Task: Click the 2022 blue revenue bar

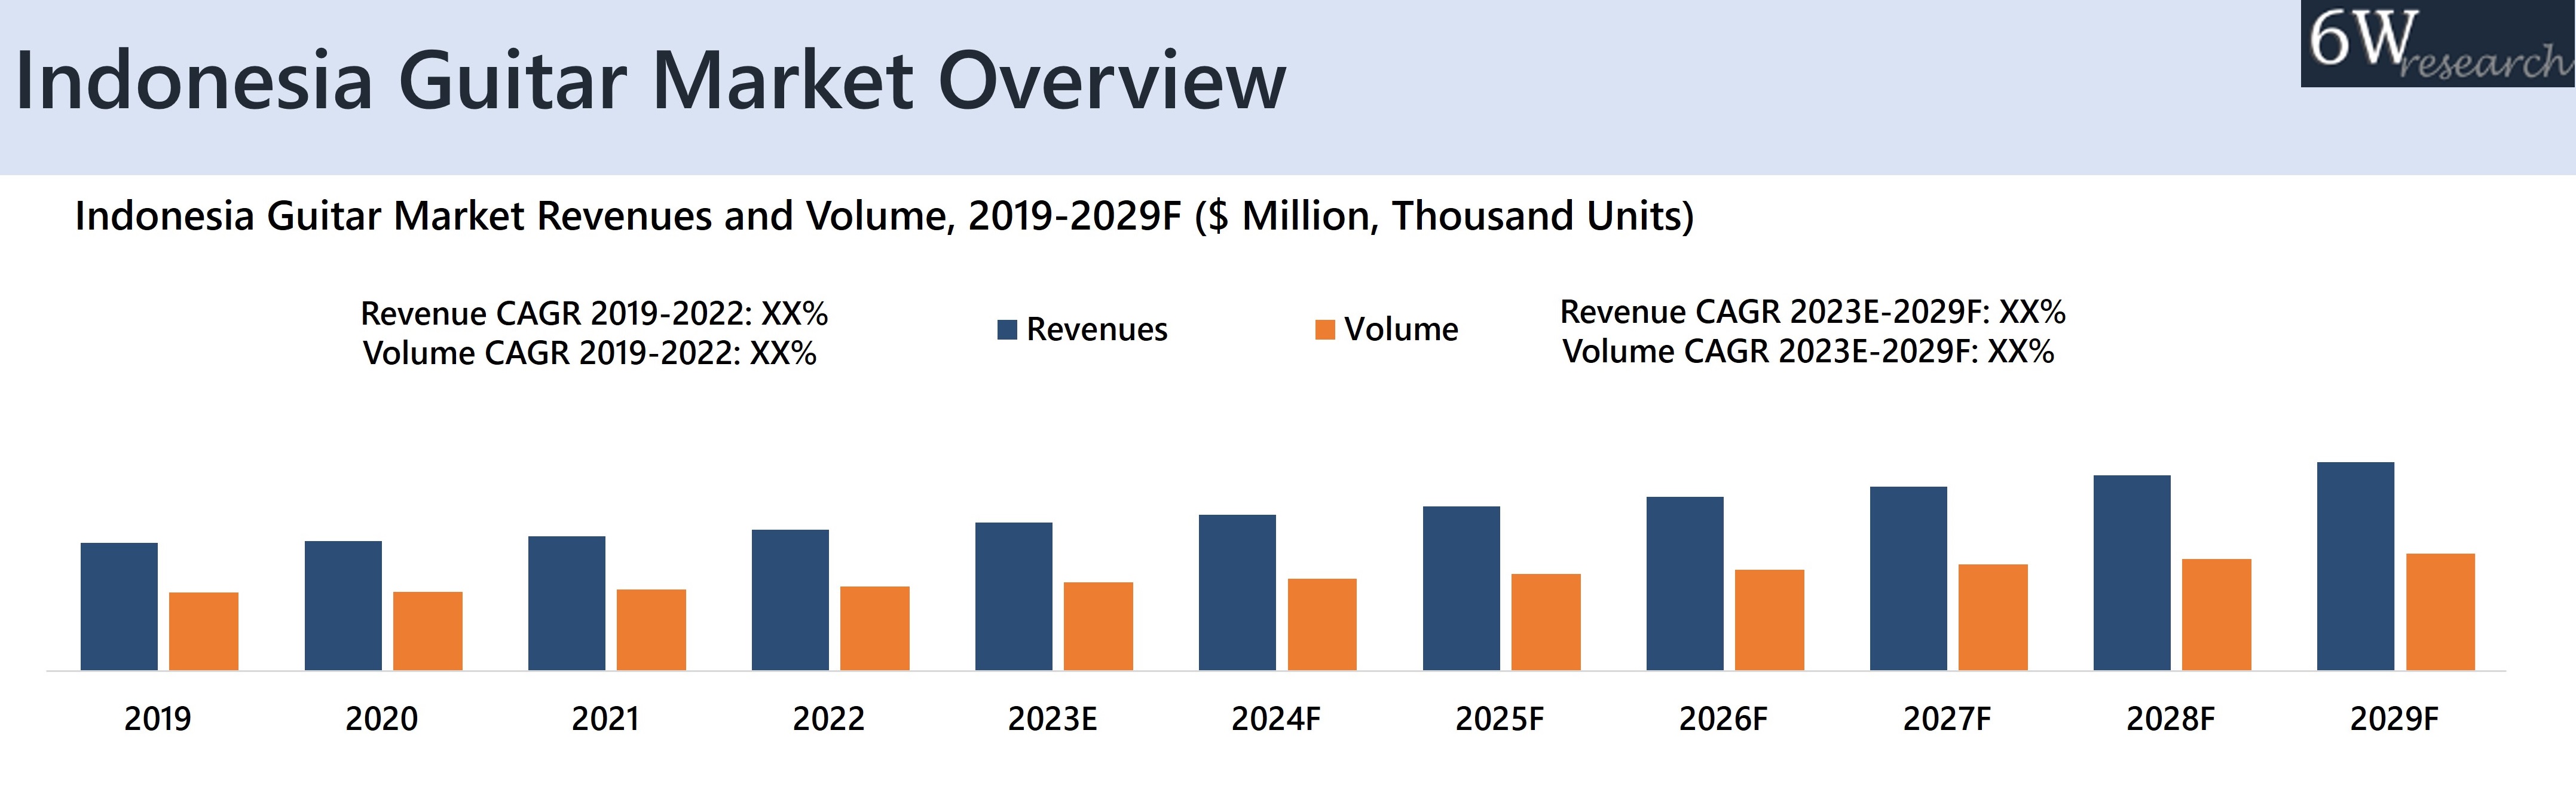Action: pyautogui.click(x=790, y=600)
